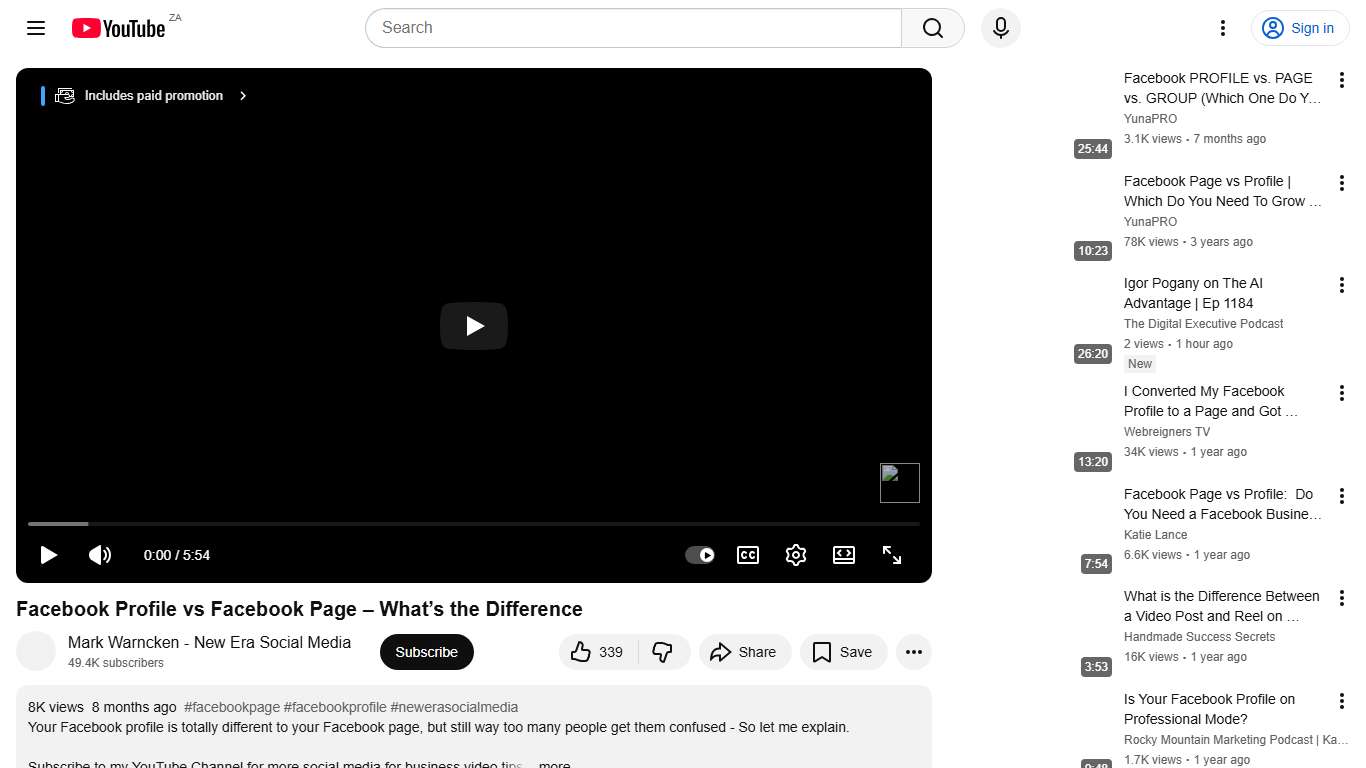The width and height of the screenshot is (1366, 768).
Task: Open the Facebook Page vs Profile suggested video
Action: click(1222, 191)
